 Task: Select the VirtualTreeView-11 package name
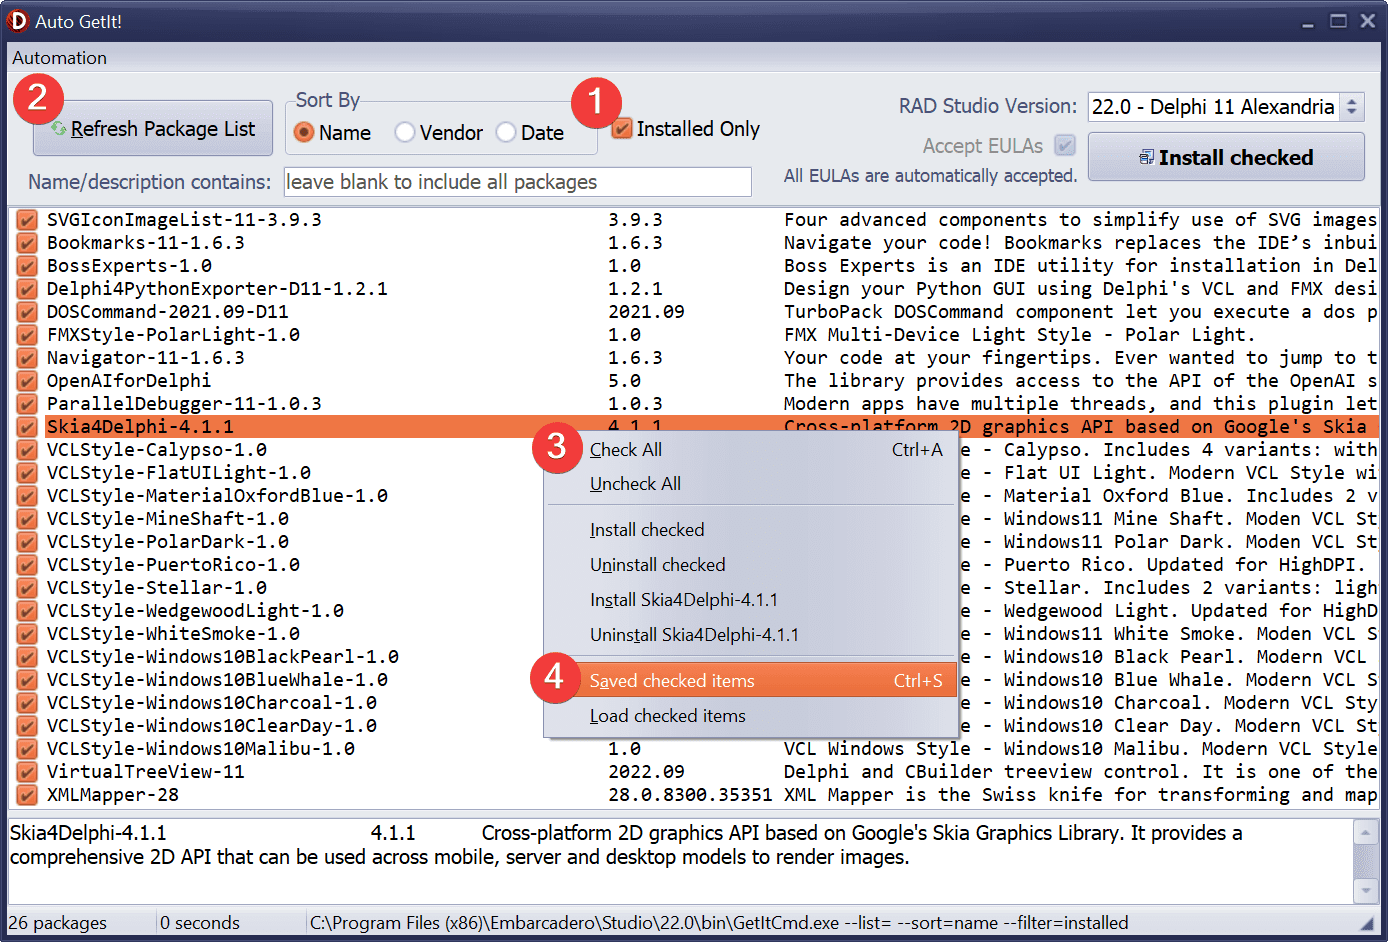[146, 772]
